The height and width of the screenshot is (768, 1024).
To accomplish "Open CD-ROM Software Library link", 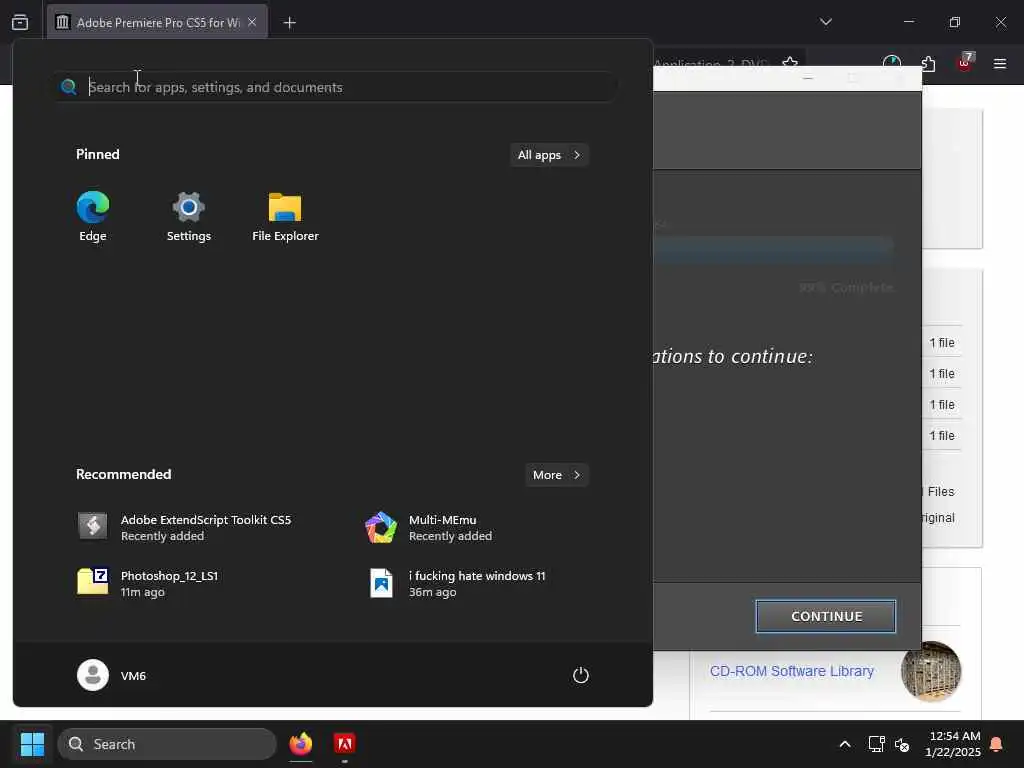I will coord(792,671).
